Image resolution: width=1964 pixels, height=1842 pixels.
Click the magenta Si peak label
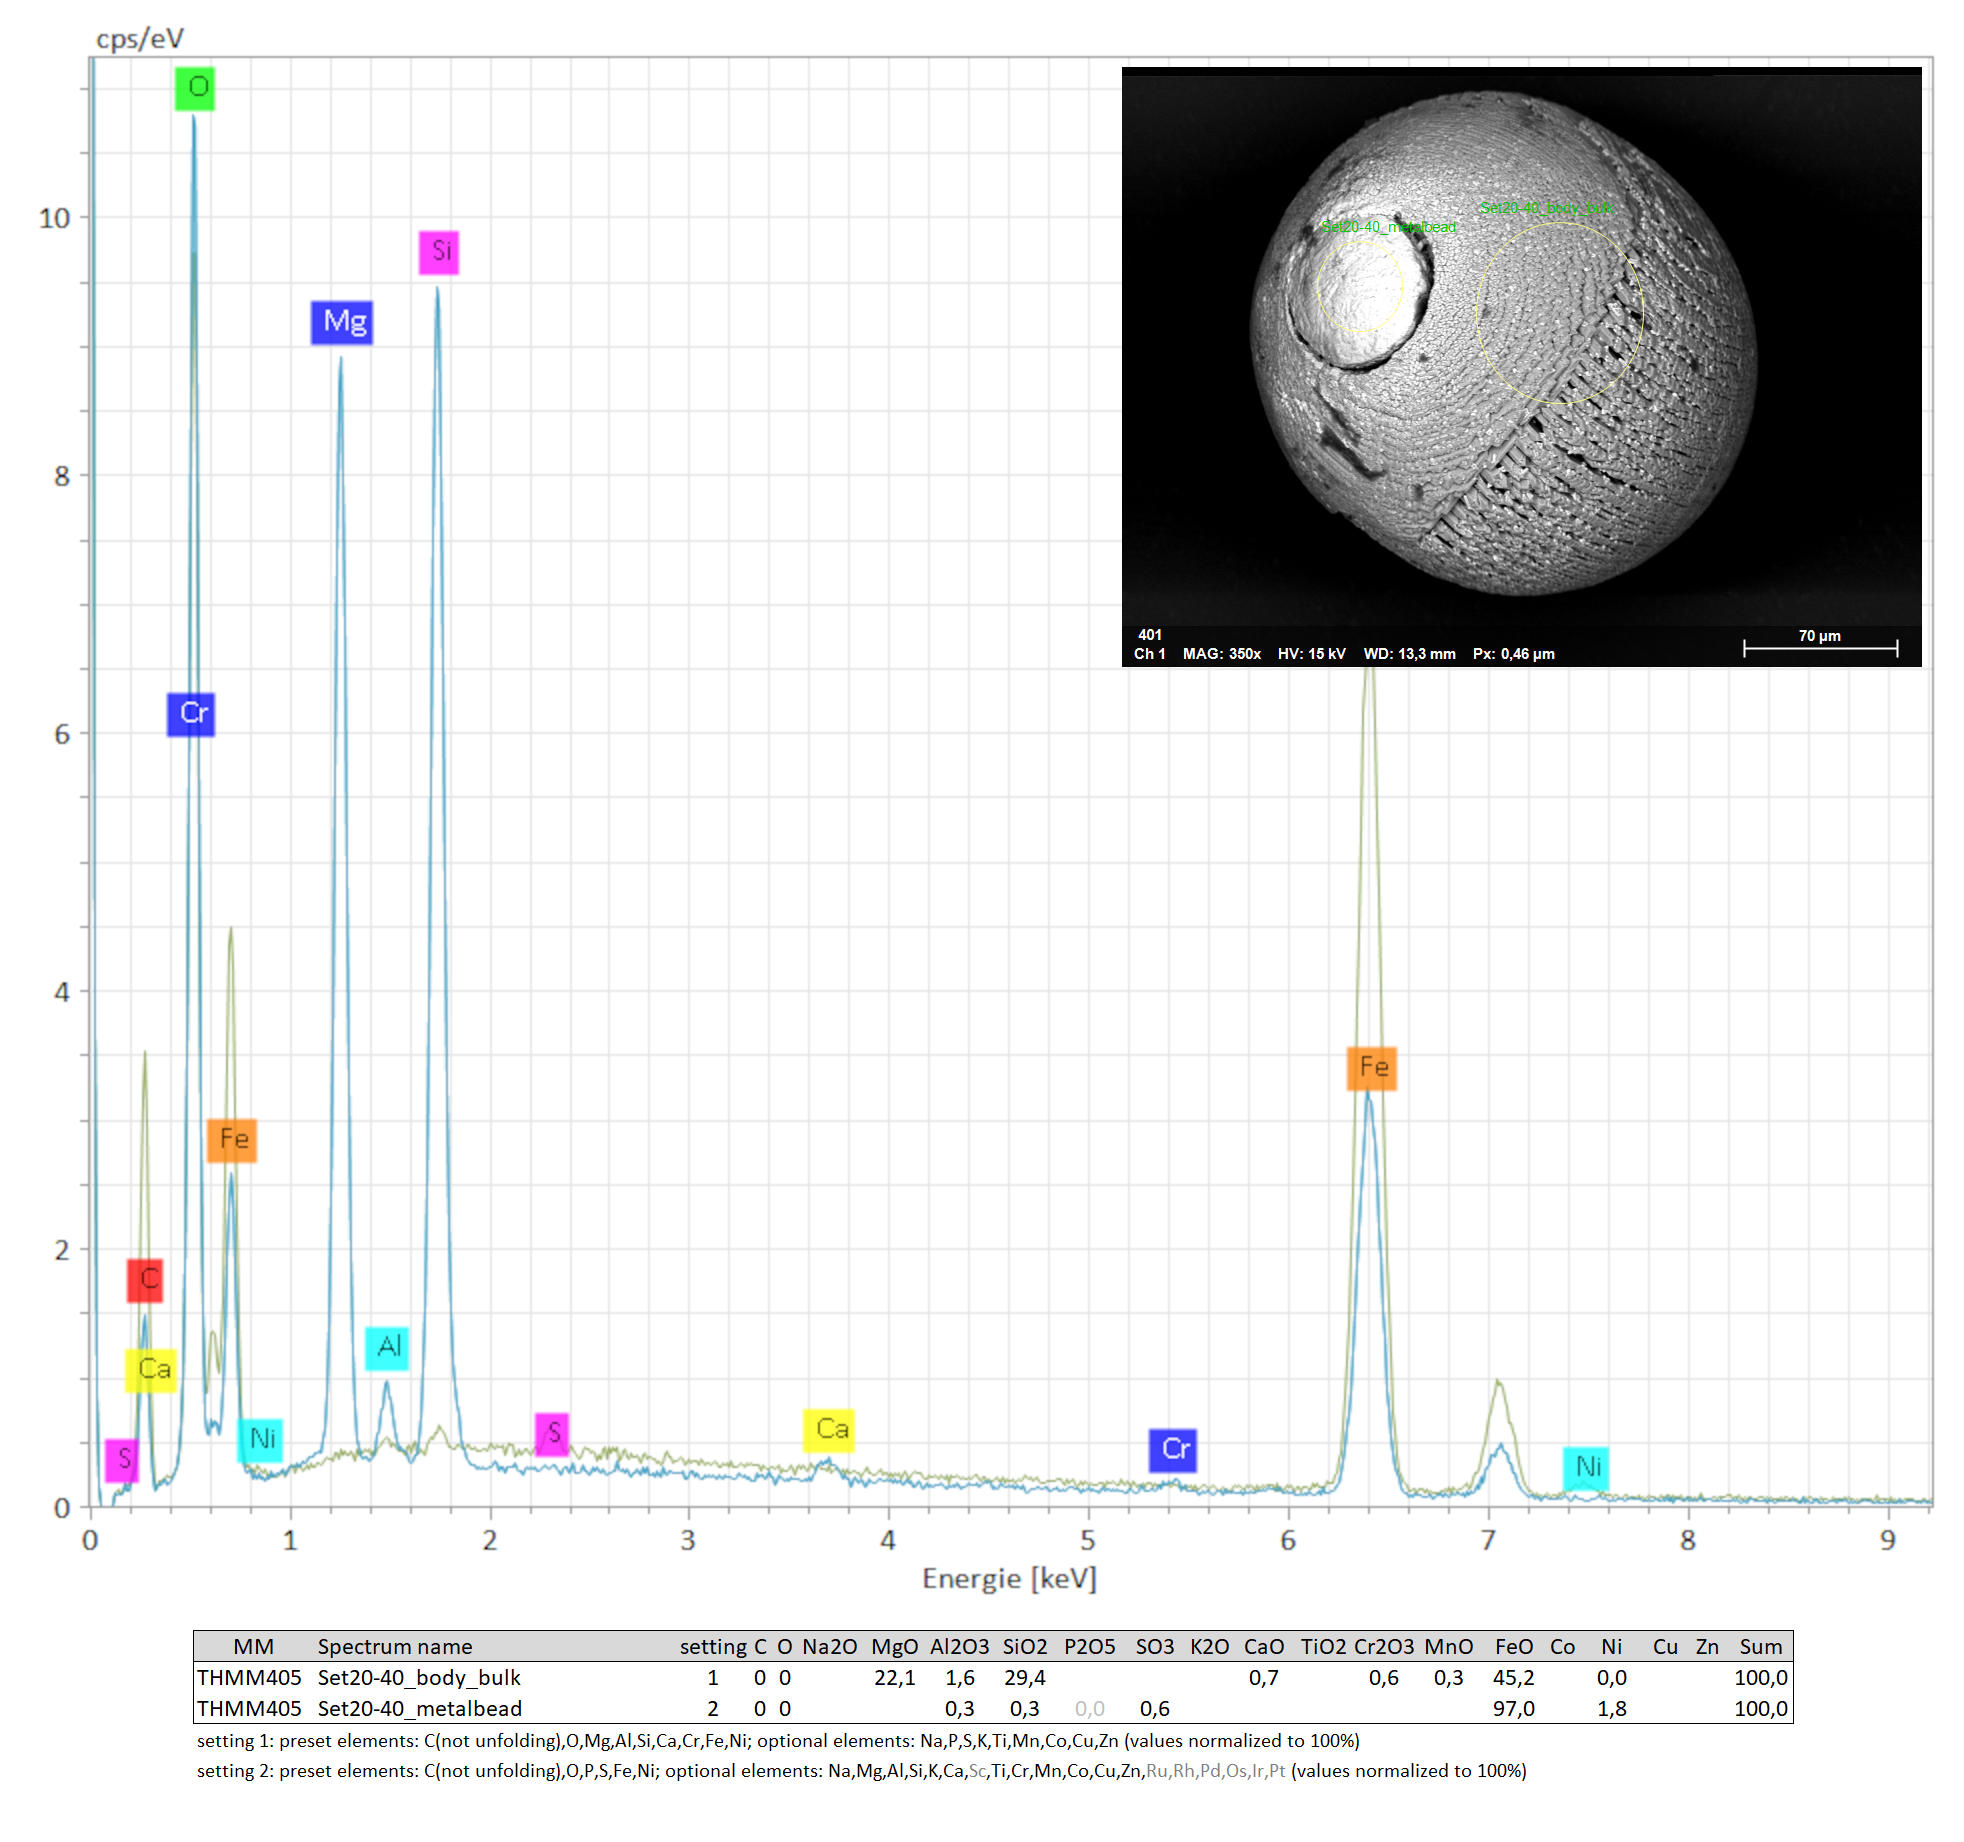pyautogui.click(x=439, y=251)
